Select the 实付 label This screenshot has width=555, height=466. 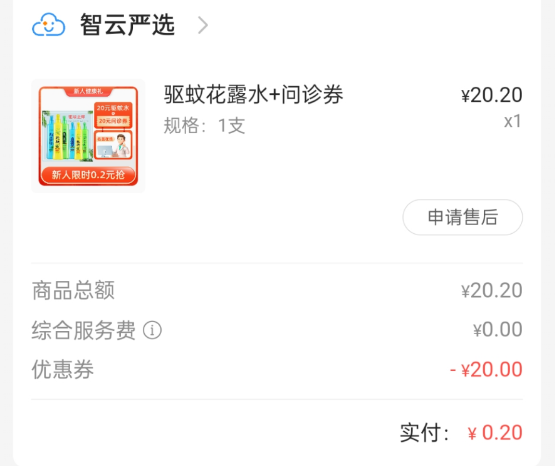click(x=424, y=432)
